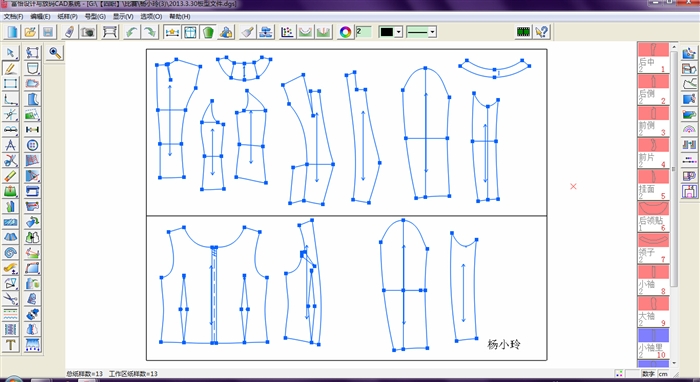This screenshot has height=382, width=700.
Task: Open the 号型(G) menu
Action: tap(95, 17)
